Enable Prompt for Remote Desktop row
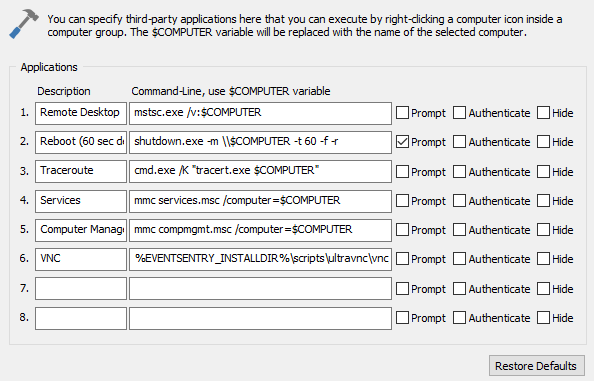 coord(402,112)
